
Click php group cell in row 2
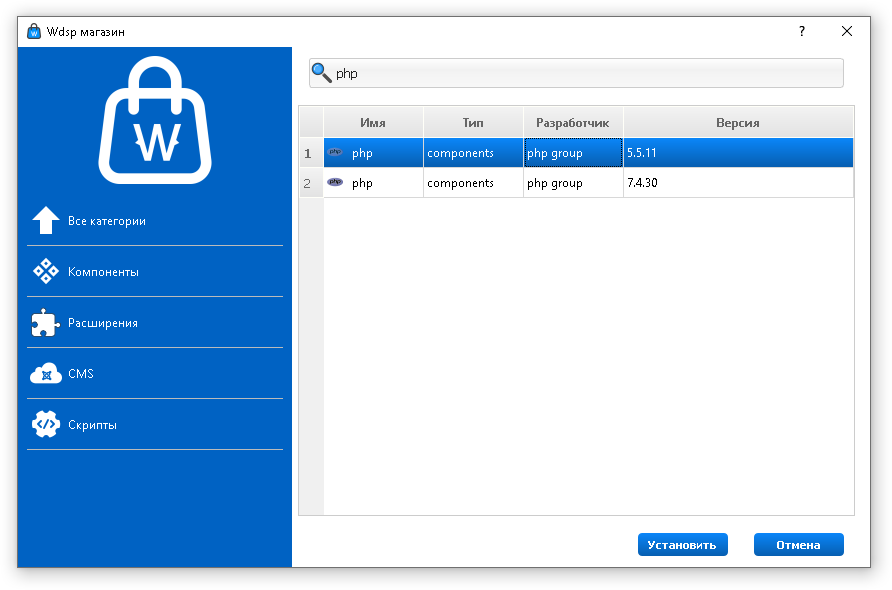coord(573,183)
